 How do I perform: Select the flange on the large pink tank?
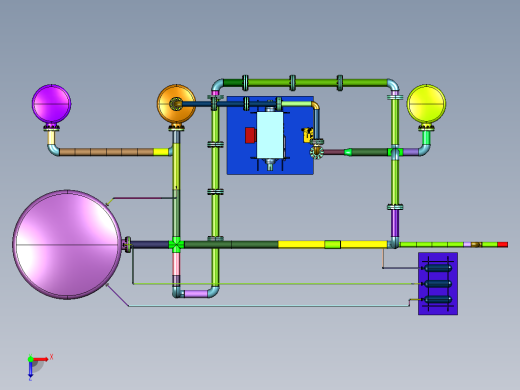pos(127,245)
